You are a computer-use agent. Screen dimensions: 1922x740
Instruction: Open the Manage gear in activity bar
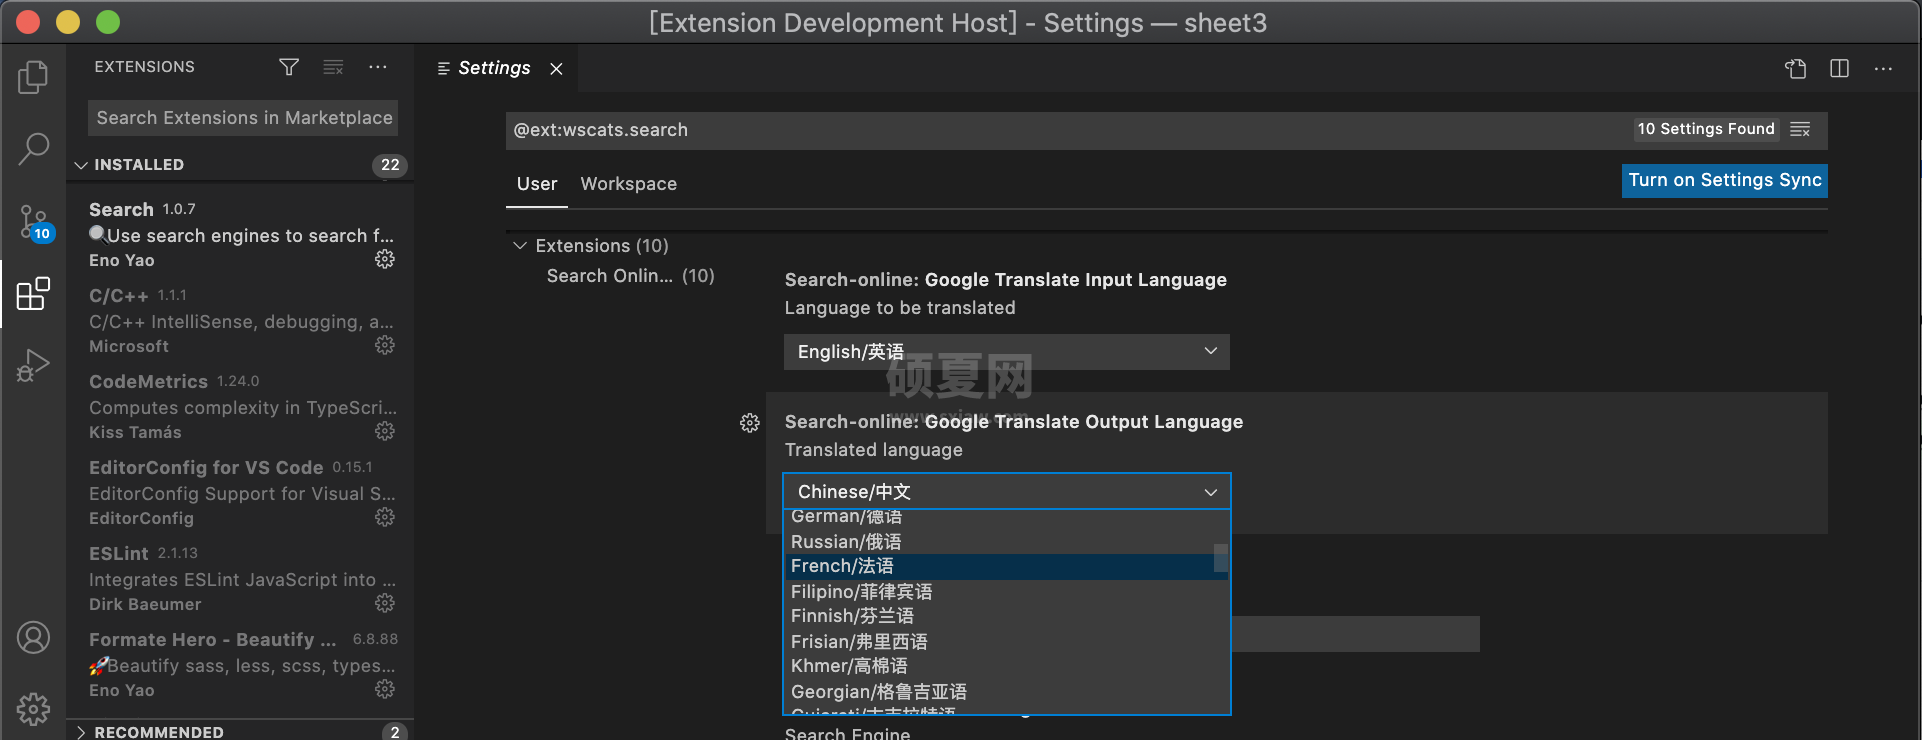pos(33,709)
